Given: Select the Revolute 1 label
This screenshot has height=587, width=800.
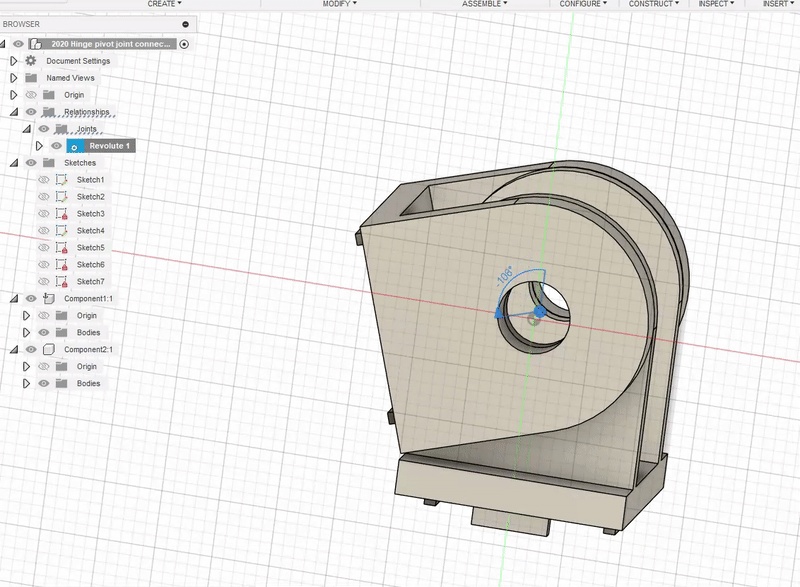Looking at the screenshot, I should [x=110, y=146].
